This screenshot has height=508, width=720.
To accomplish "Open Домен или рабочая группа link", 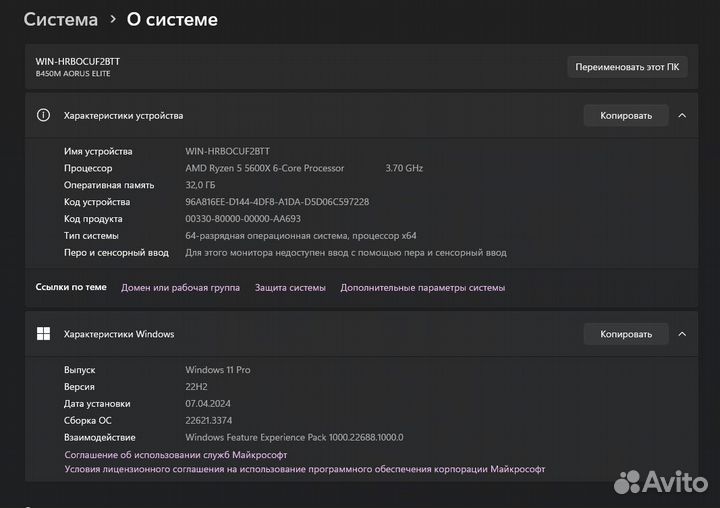I will [180, 287].
